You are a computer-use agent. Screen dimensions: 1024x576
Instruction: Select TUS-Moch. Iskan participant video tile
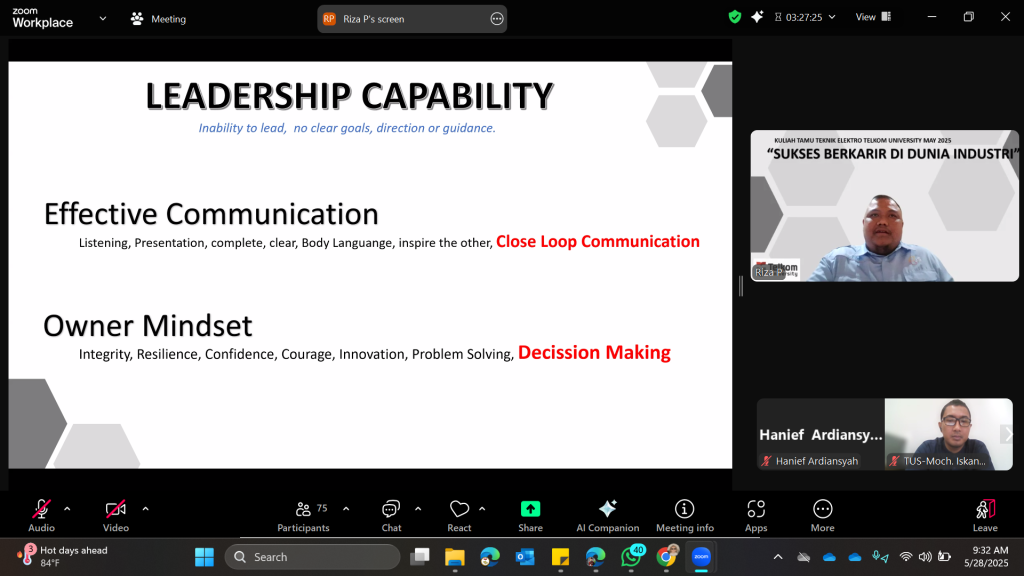pyautogui.click(x=948, y=434)
